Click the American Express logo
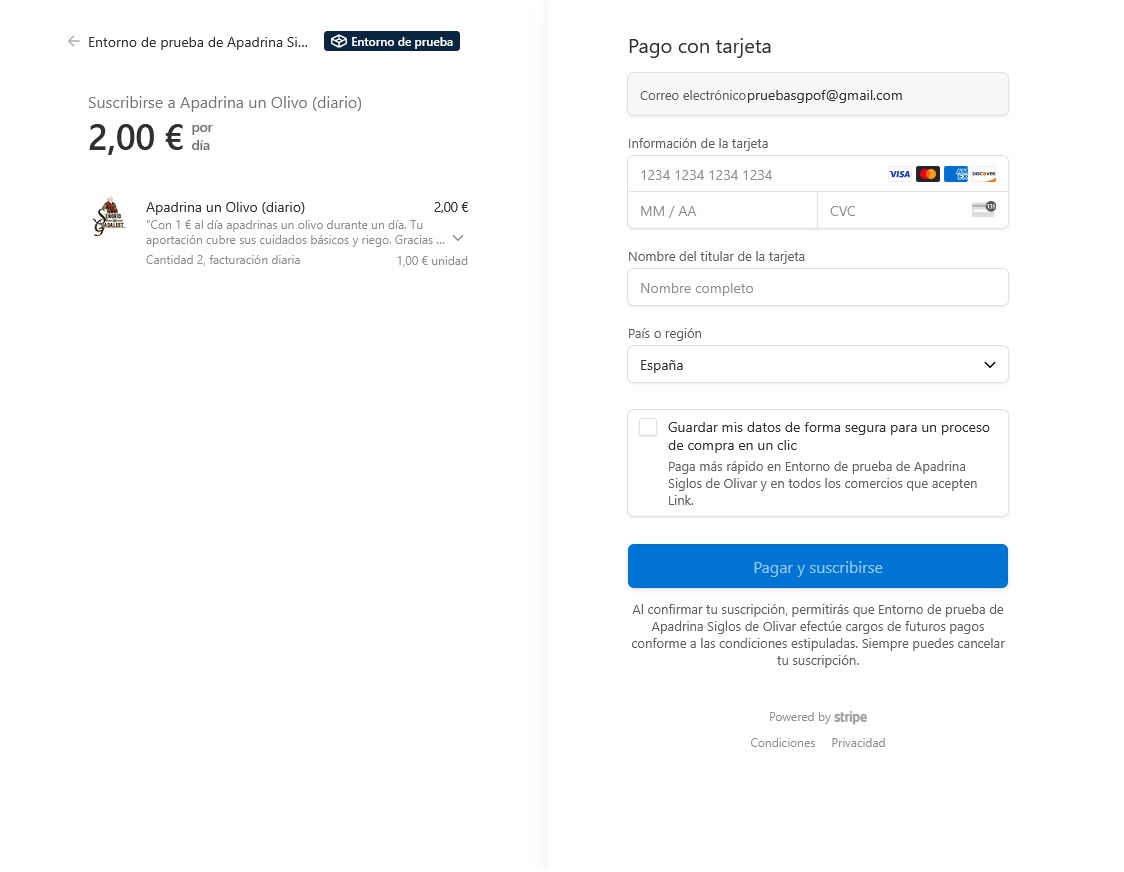 tap(956, 174)
